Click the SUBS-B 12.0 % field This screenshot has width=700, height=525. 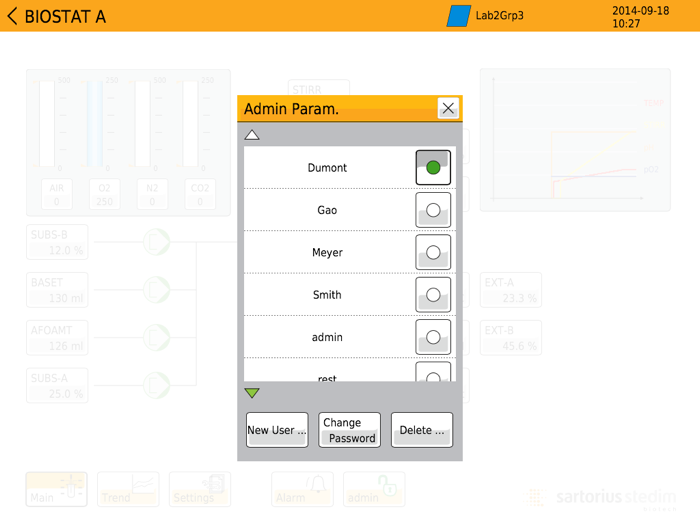(x=57, y=242)
